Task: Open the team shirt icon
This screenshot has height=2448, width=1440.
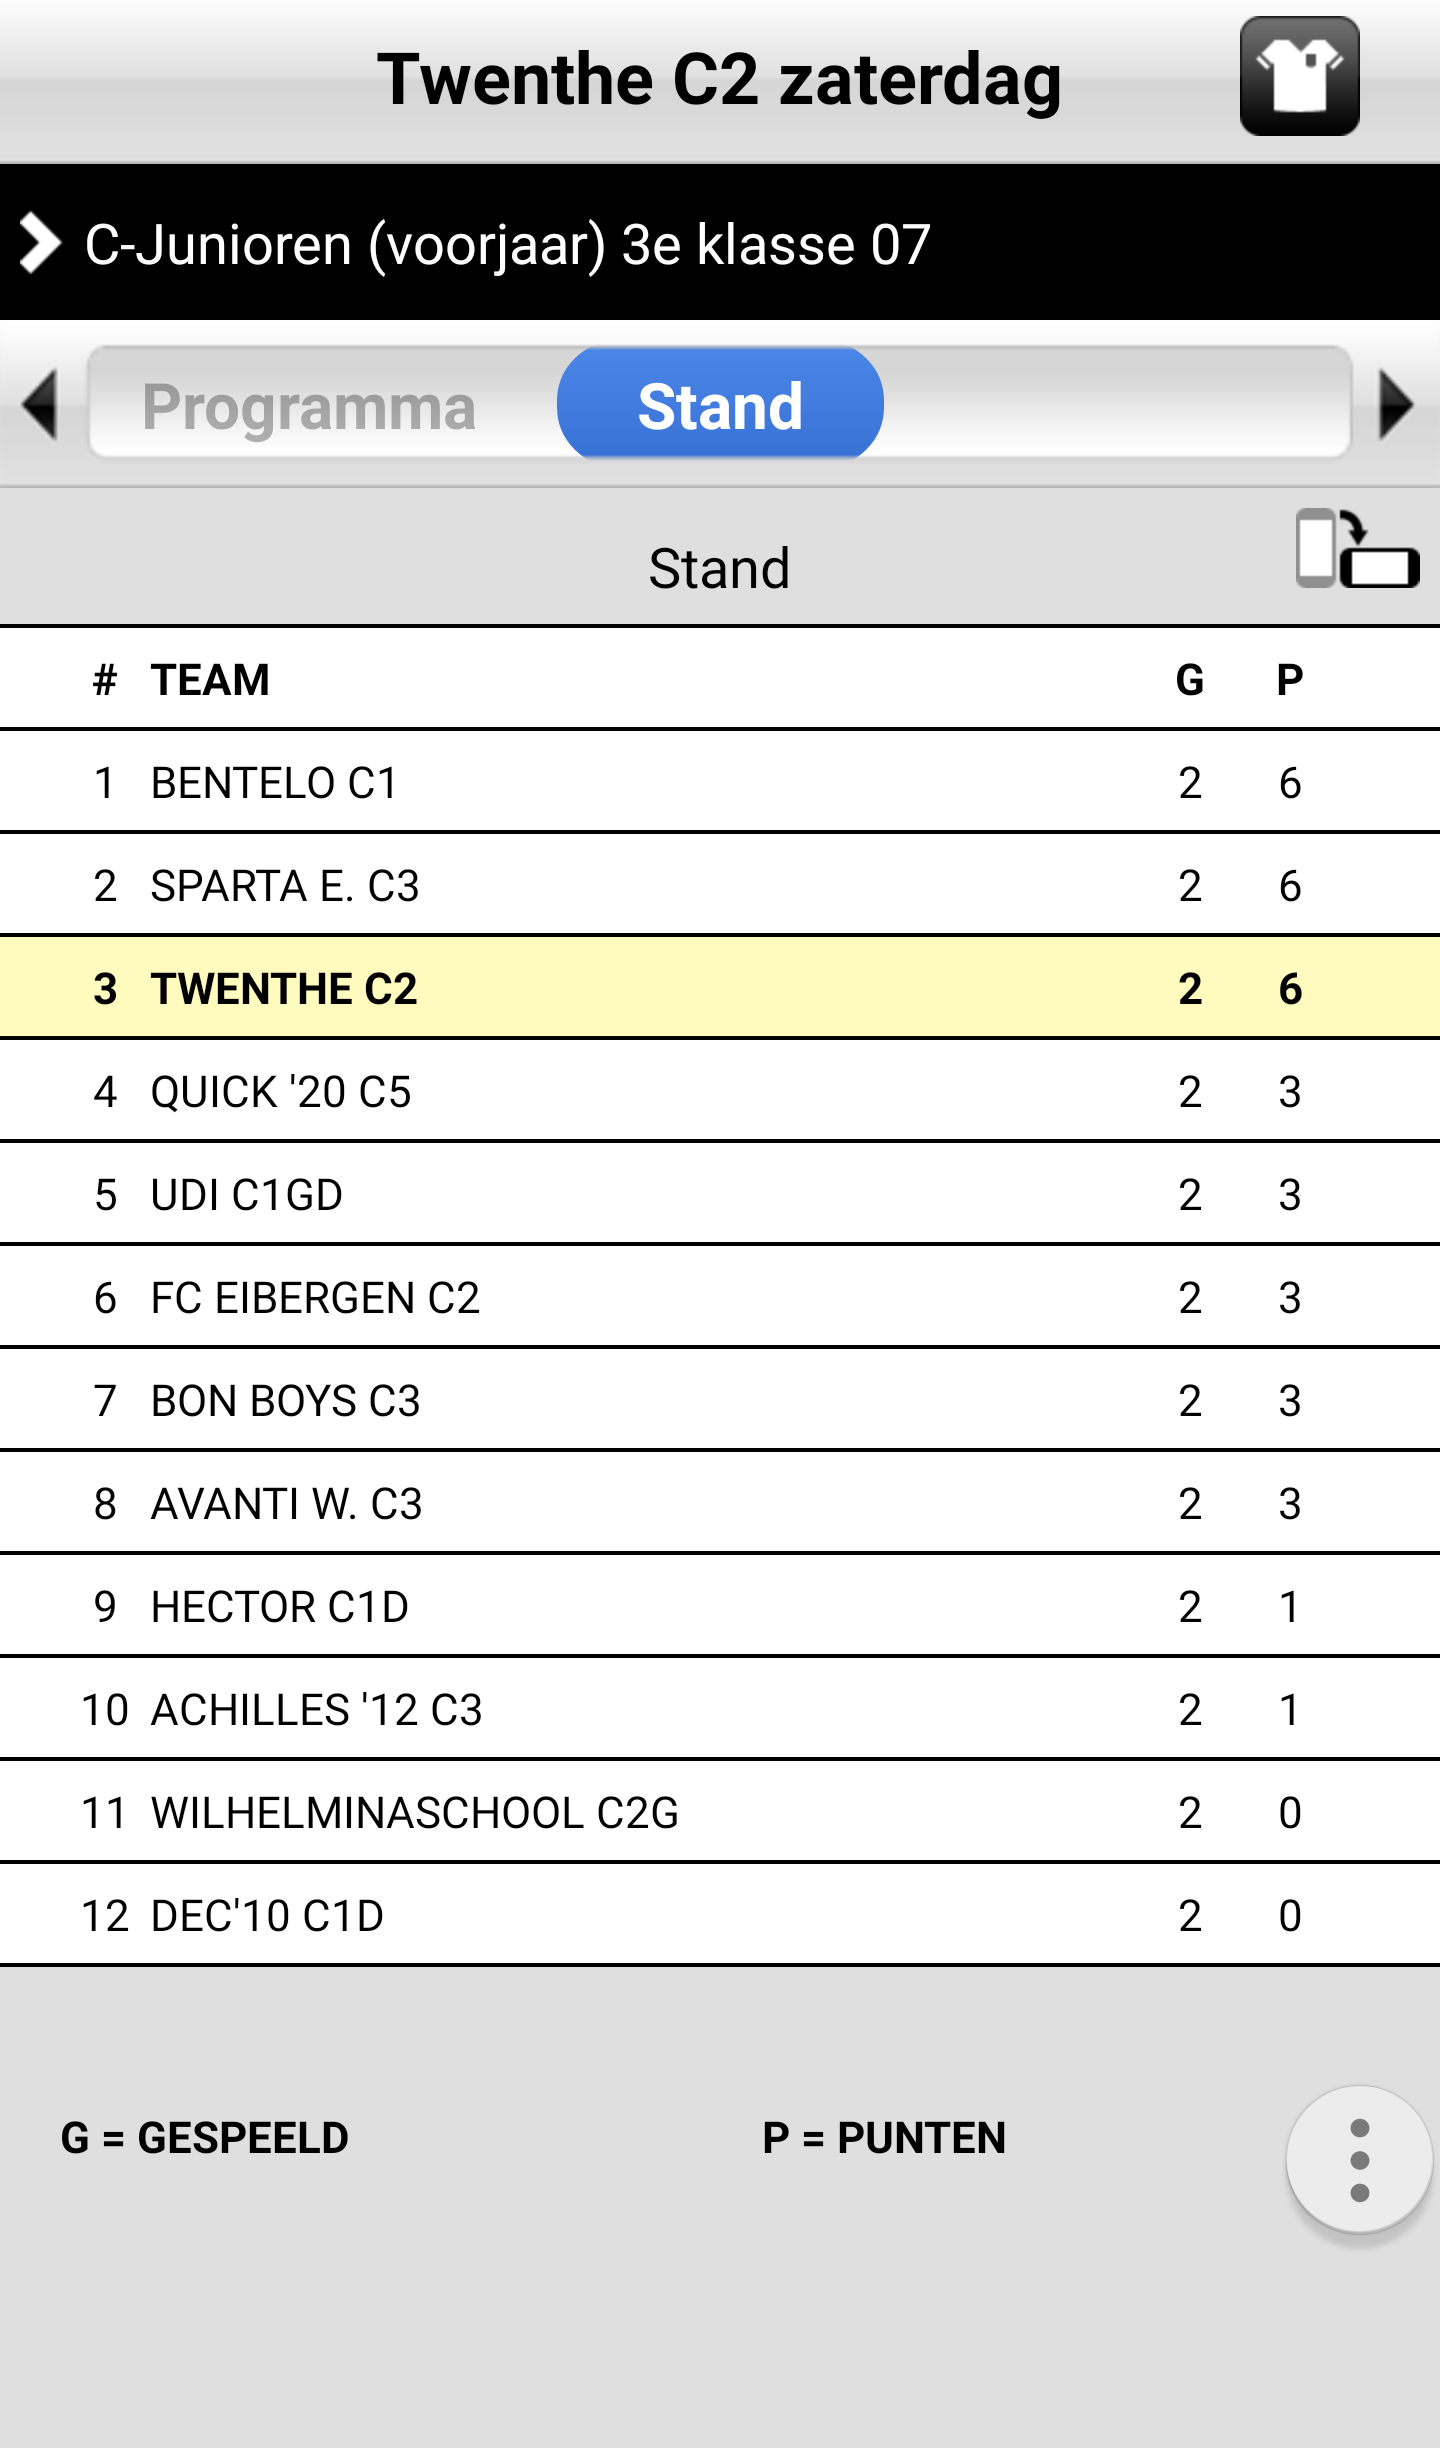Action: [x=1299, y=77]
